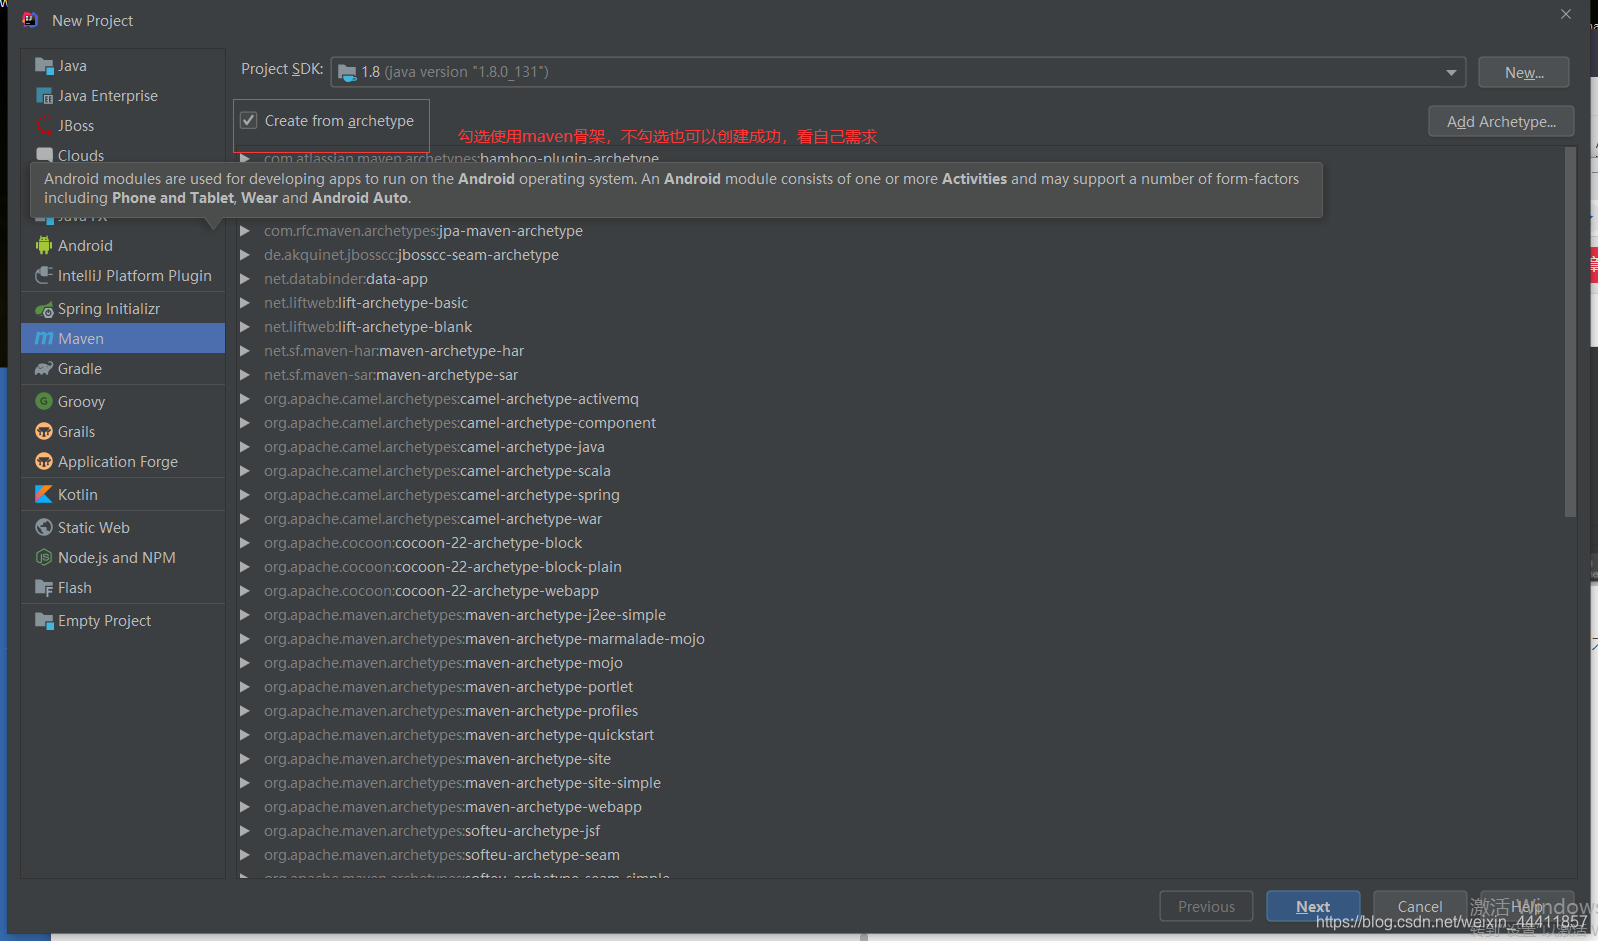Image resolution: width=1598 pixels, height=941 pixels.
Task: Click the SDK folder icon in combo box
Action: [x=347, y=72]
